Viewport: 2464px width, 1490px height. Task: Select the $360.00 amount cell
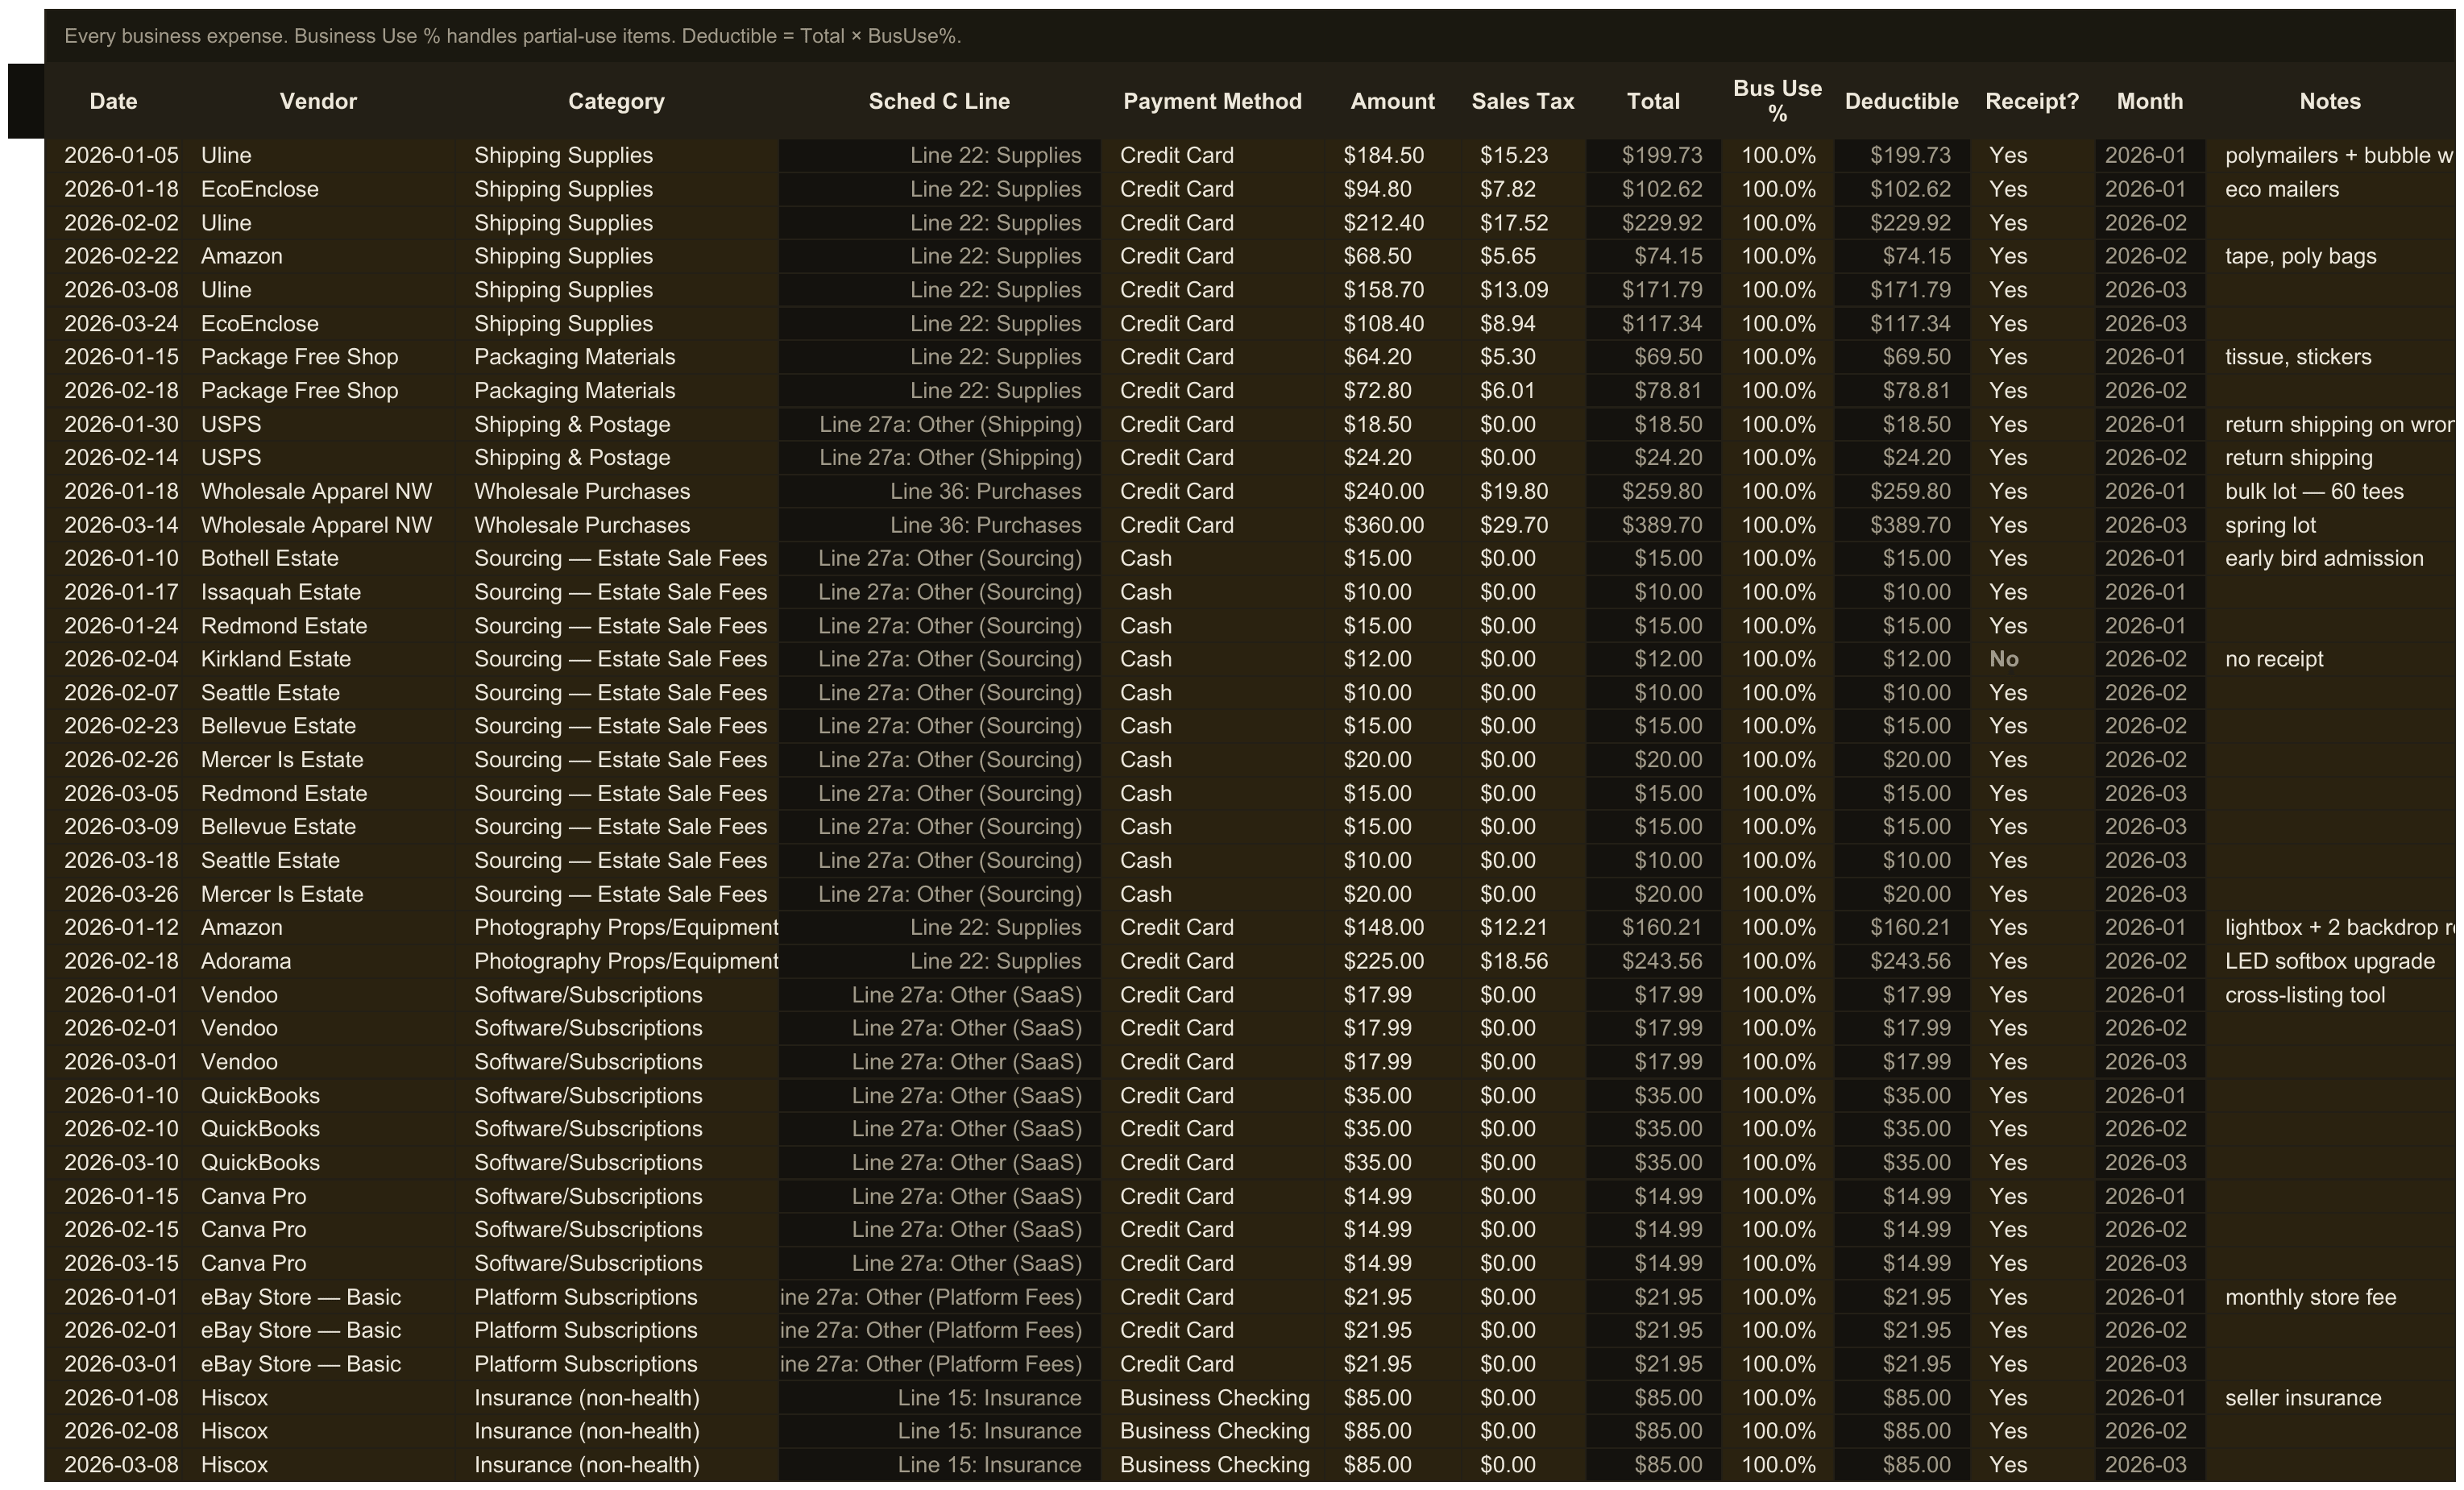pyautogui.click(x=1392, y=525)
